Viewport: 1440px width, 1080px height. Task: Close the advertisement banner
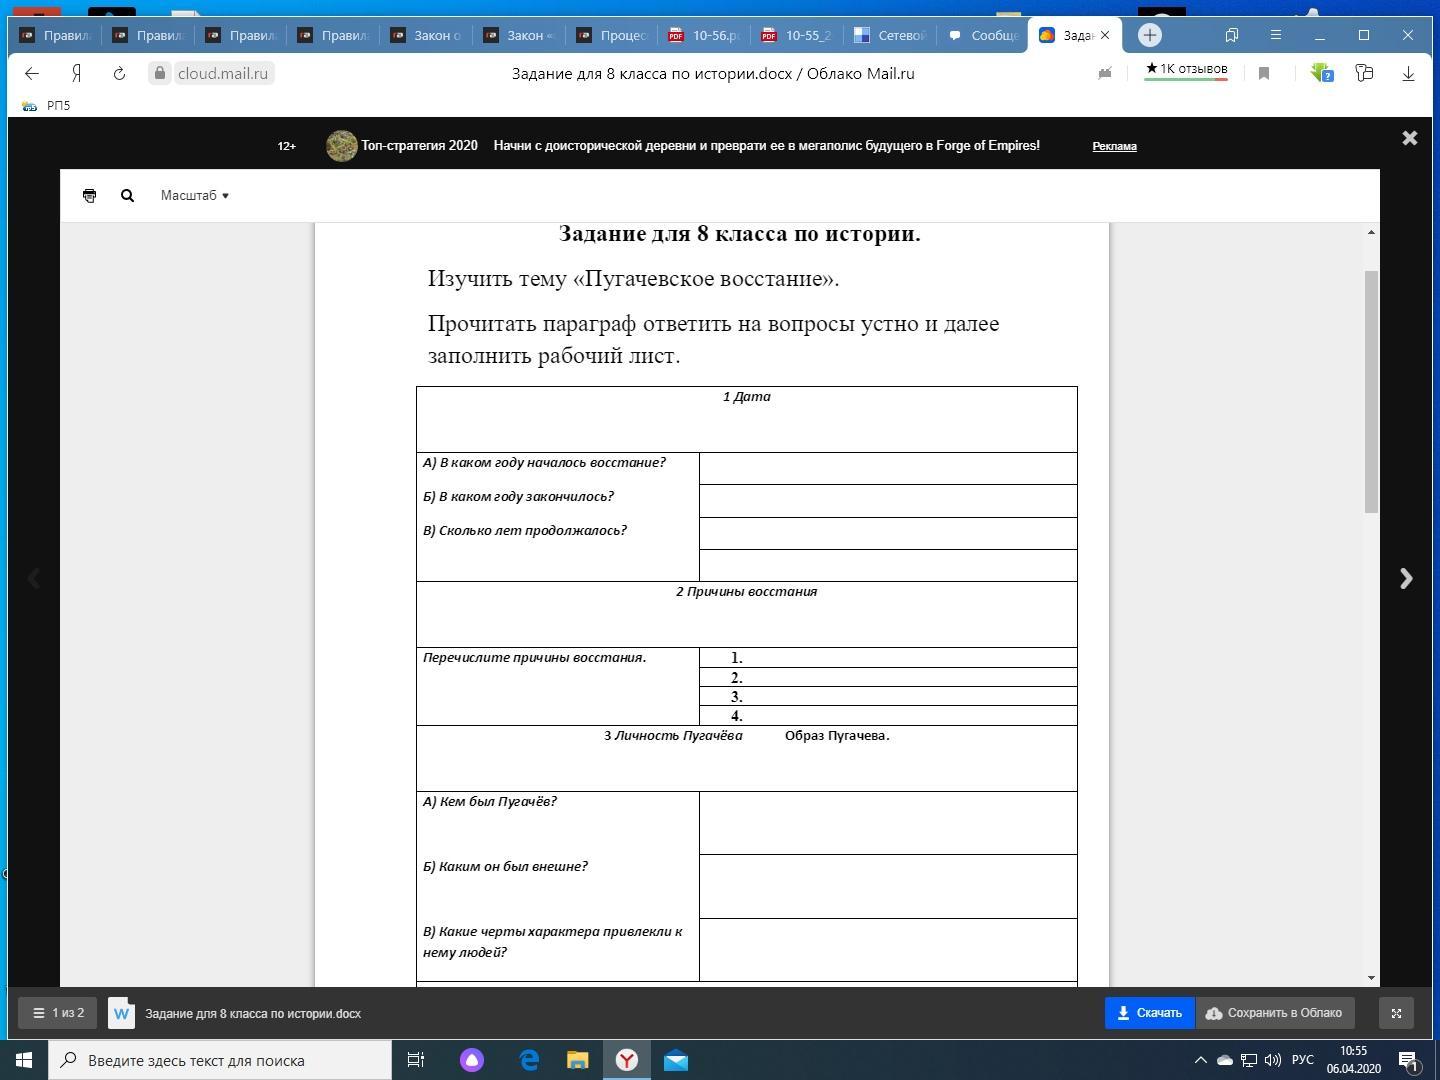(1410, 139)
